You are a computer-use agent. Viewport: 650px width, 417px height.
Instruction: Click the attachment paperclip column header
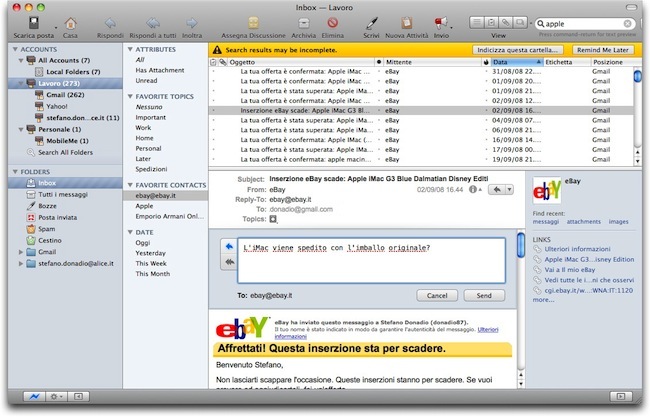[x=223, y=62]
